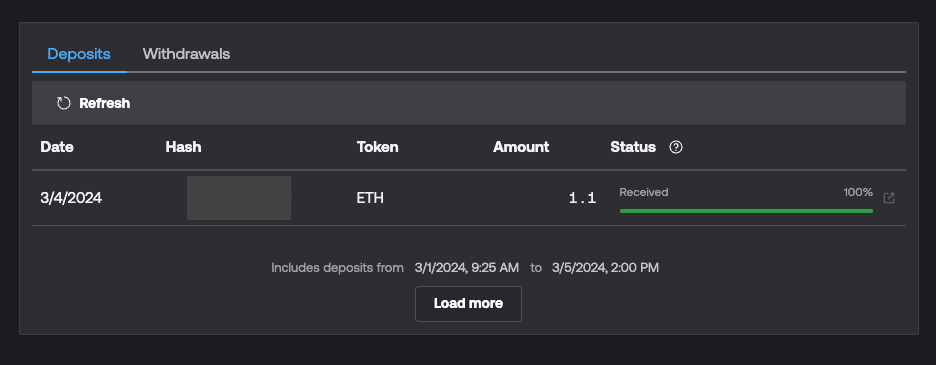Viewport: 936px width, 365px height.
Task: Click the Refresh text label
Action: (x=104, y=103)
